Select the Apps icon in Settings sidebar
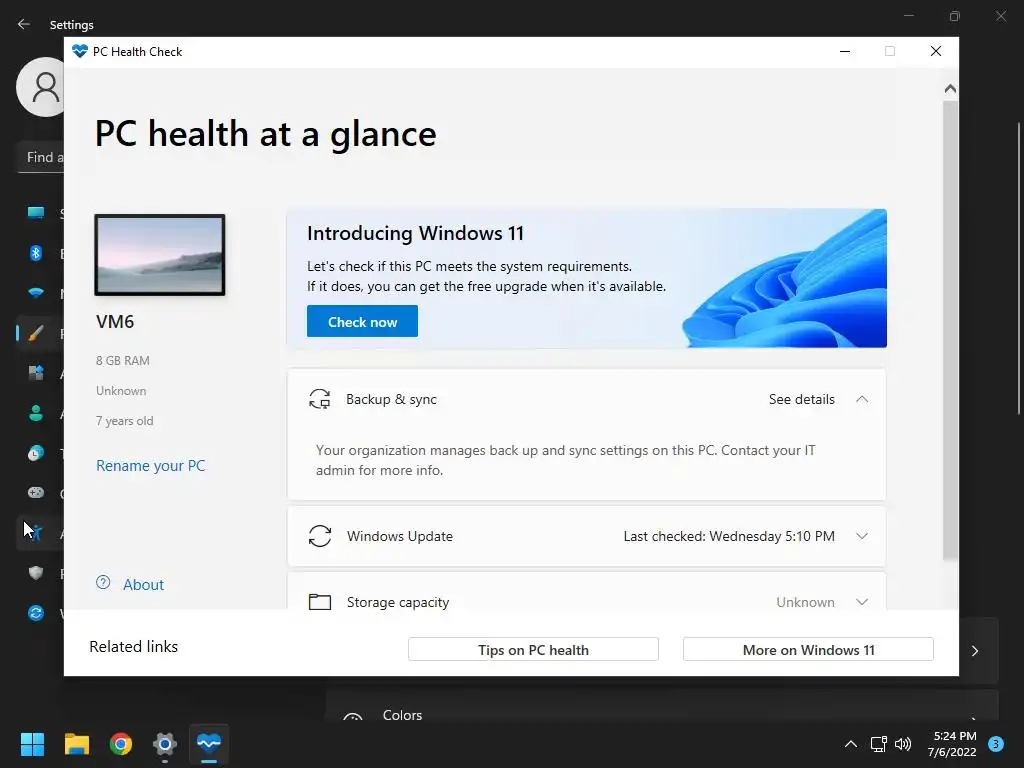1024x768 pixels. pos(36,373)
